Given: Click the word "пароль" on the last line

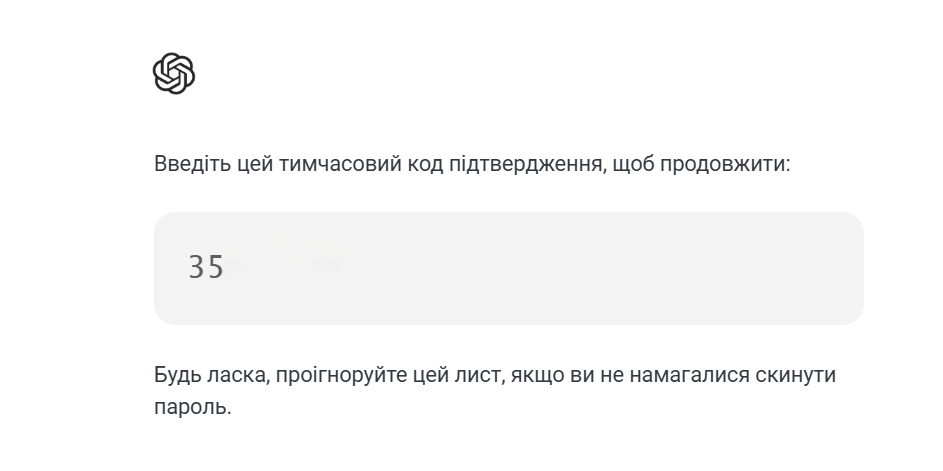Looking at the screenshot, I should tap(190, 409).
